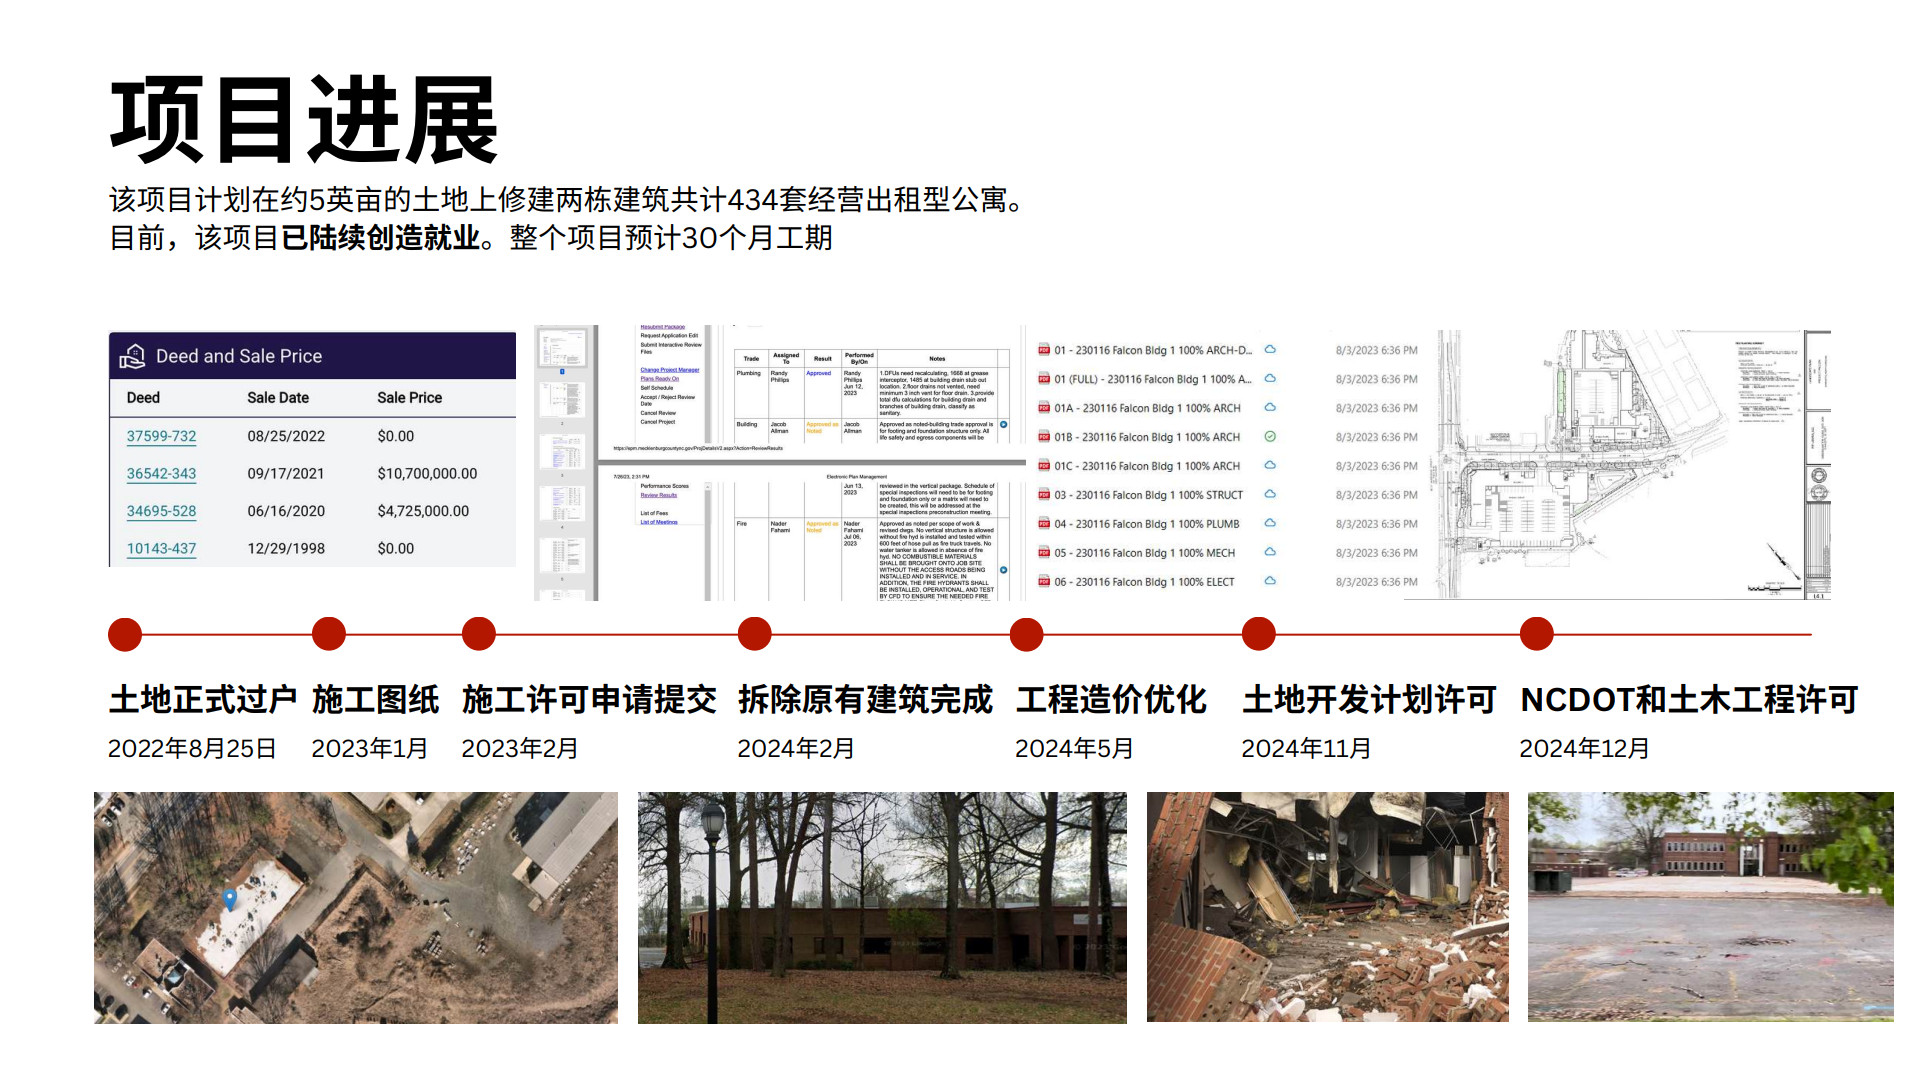Click cloud status icon for 01A ARCH file
Image resolution: width=1920 pixels, height=1080 pixels.
click(x=1270, y=407)
